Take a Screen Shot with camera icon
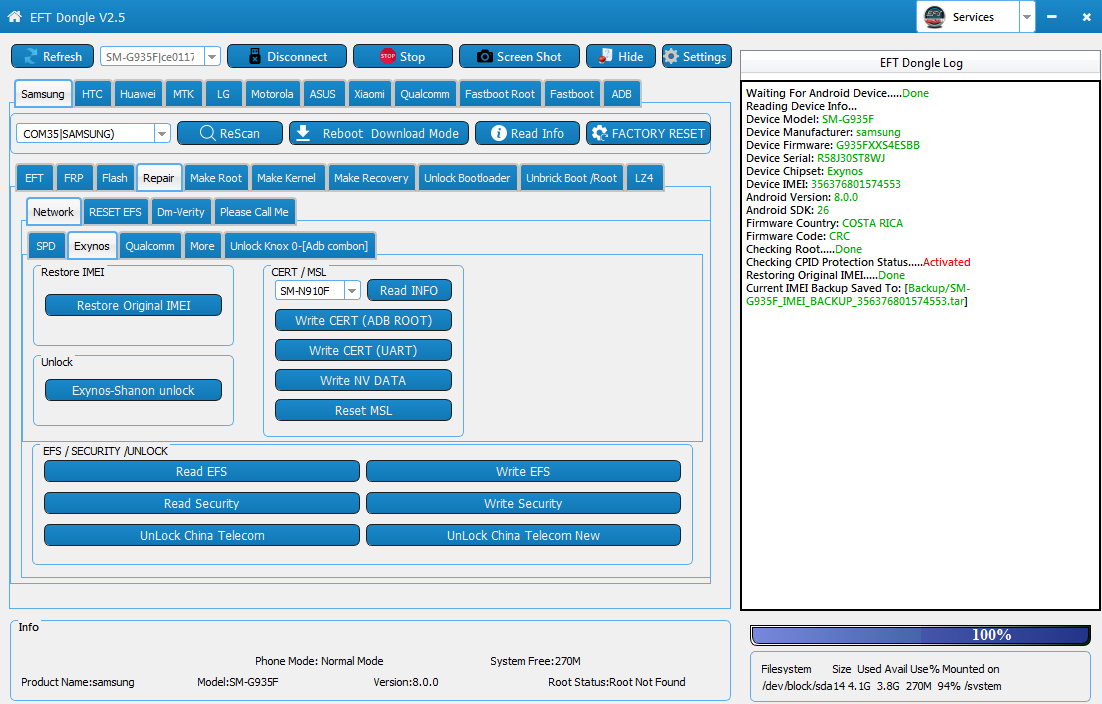Image resolution: width=1102 pixels, height=704 pixels. click(484, 57)
